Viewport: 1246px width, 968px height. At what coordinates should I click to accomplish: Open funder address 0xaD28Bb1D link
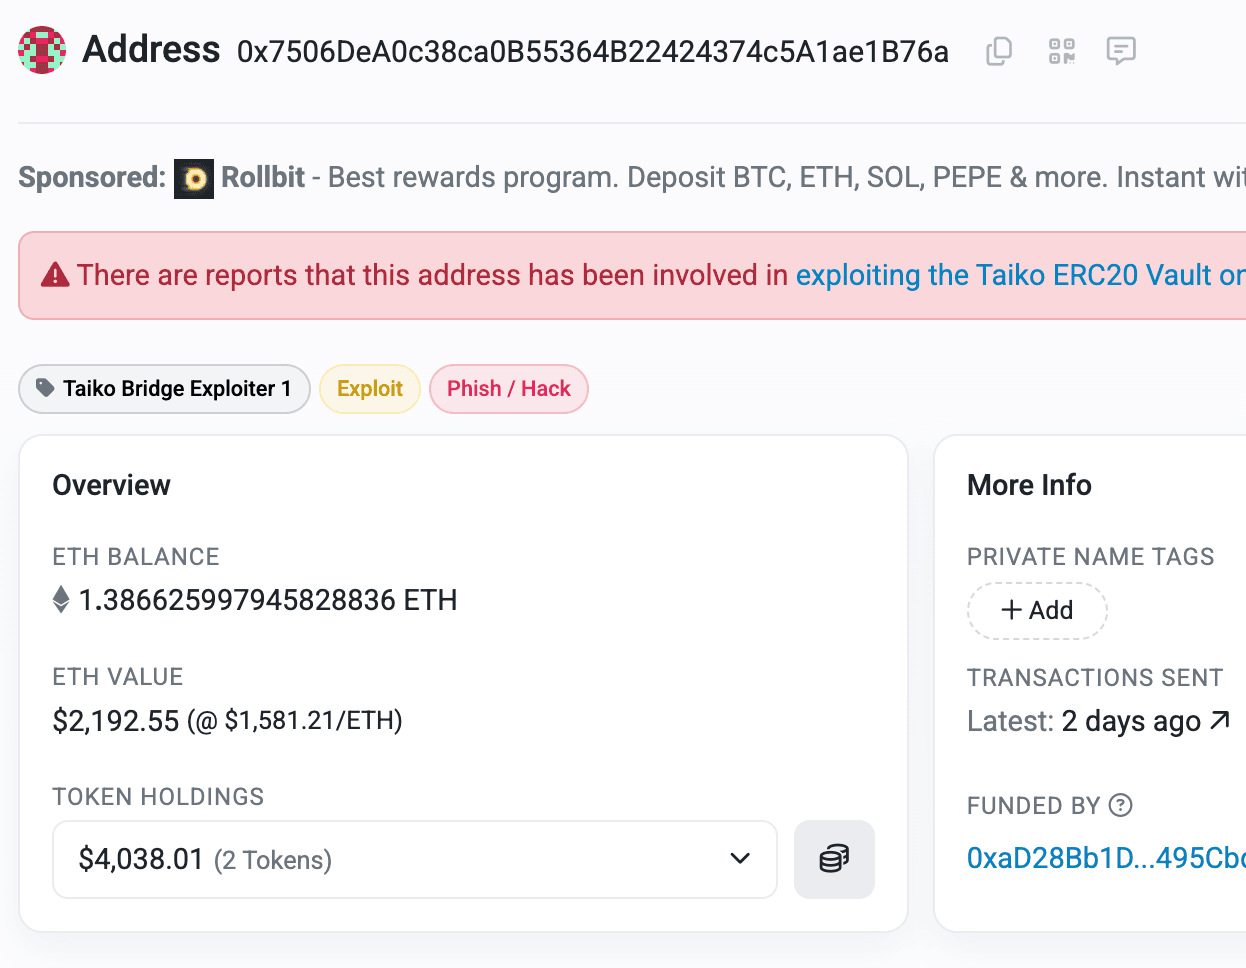click(x=1106, y=858)
